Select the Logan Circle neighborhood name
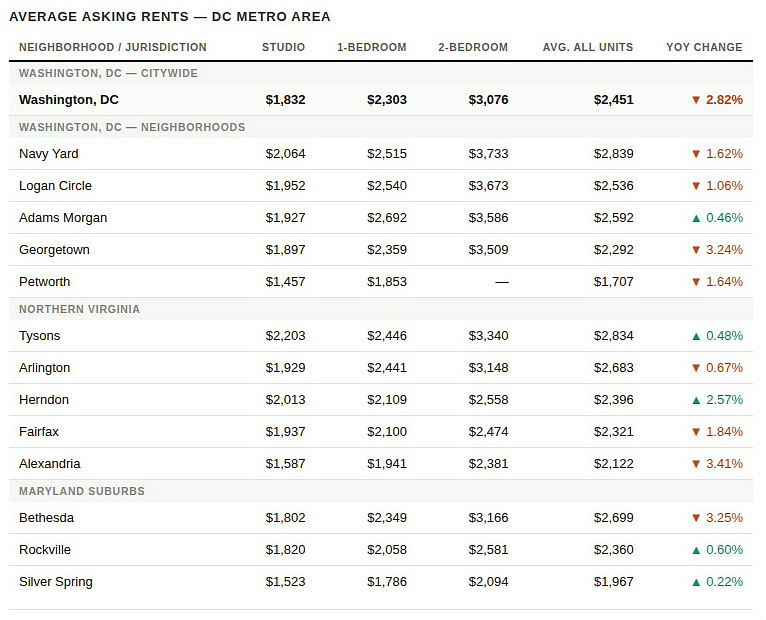The height and width of the screenshot is (620, 766). point(55,186)
